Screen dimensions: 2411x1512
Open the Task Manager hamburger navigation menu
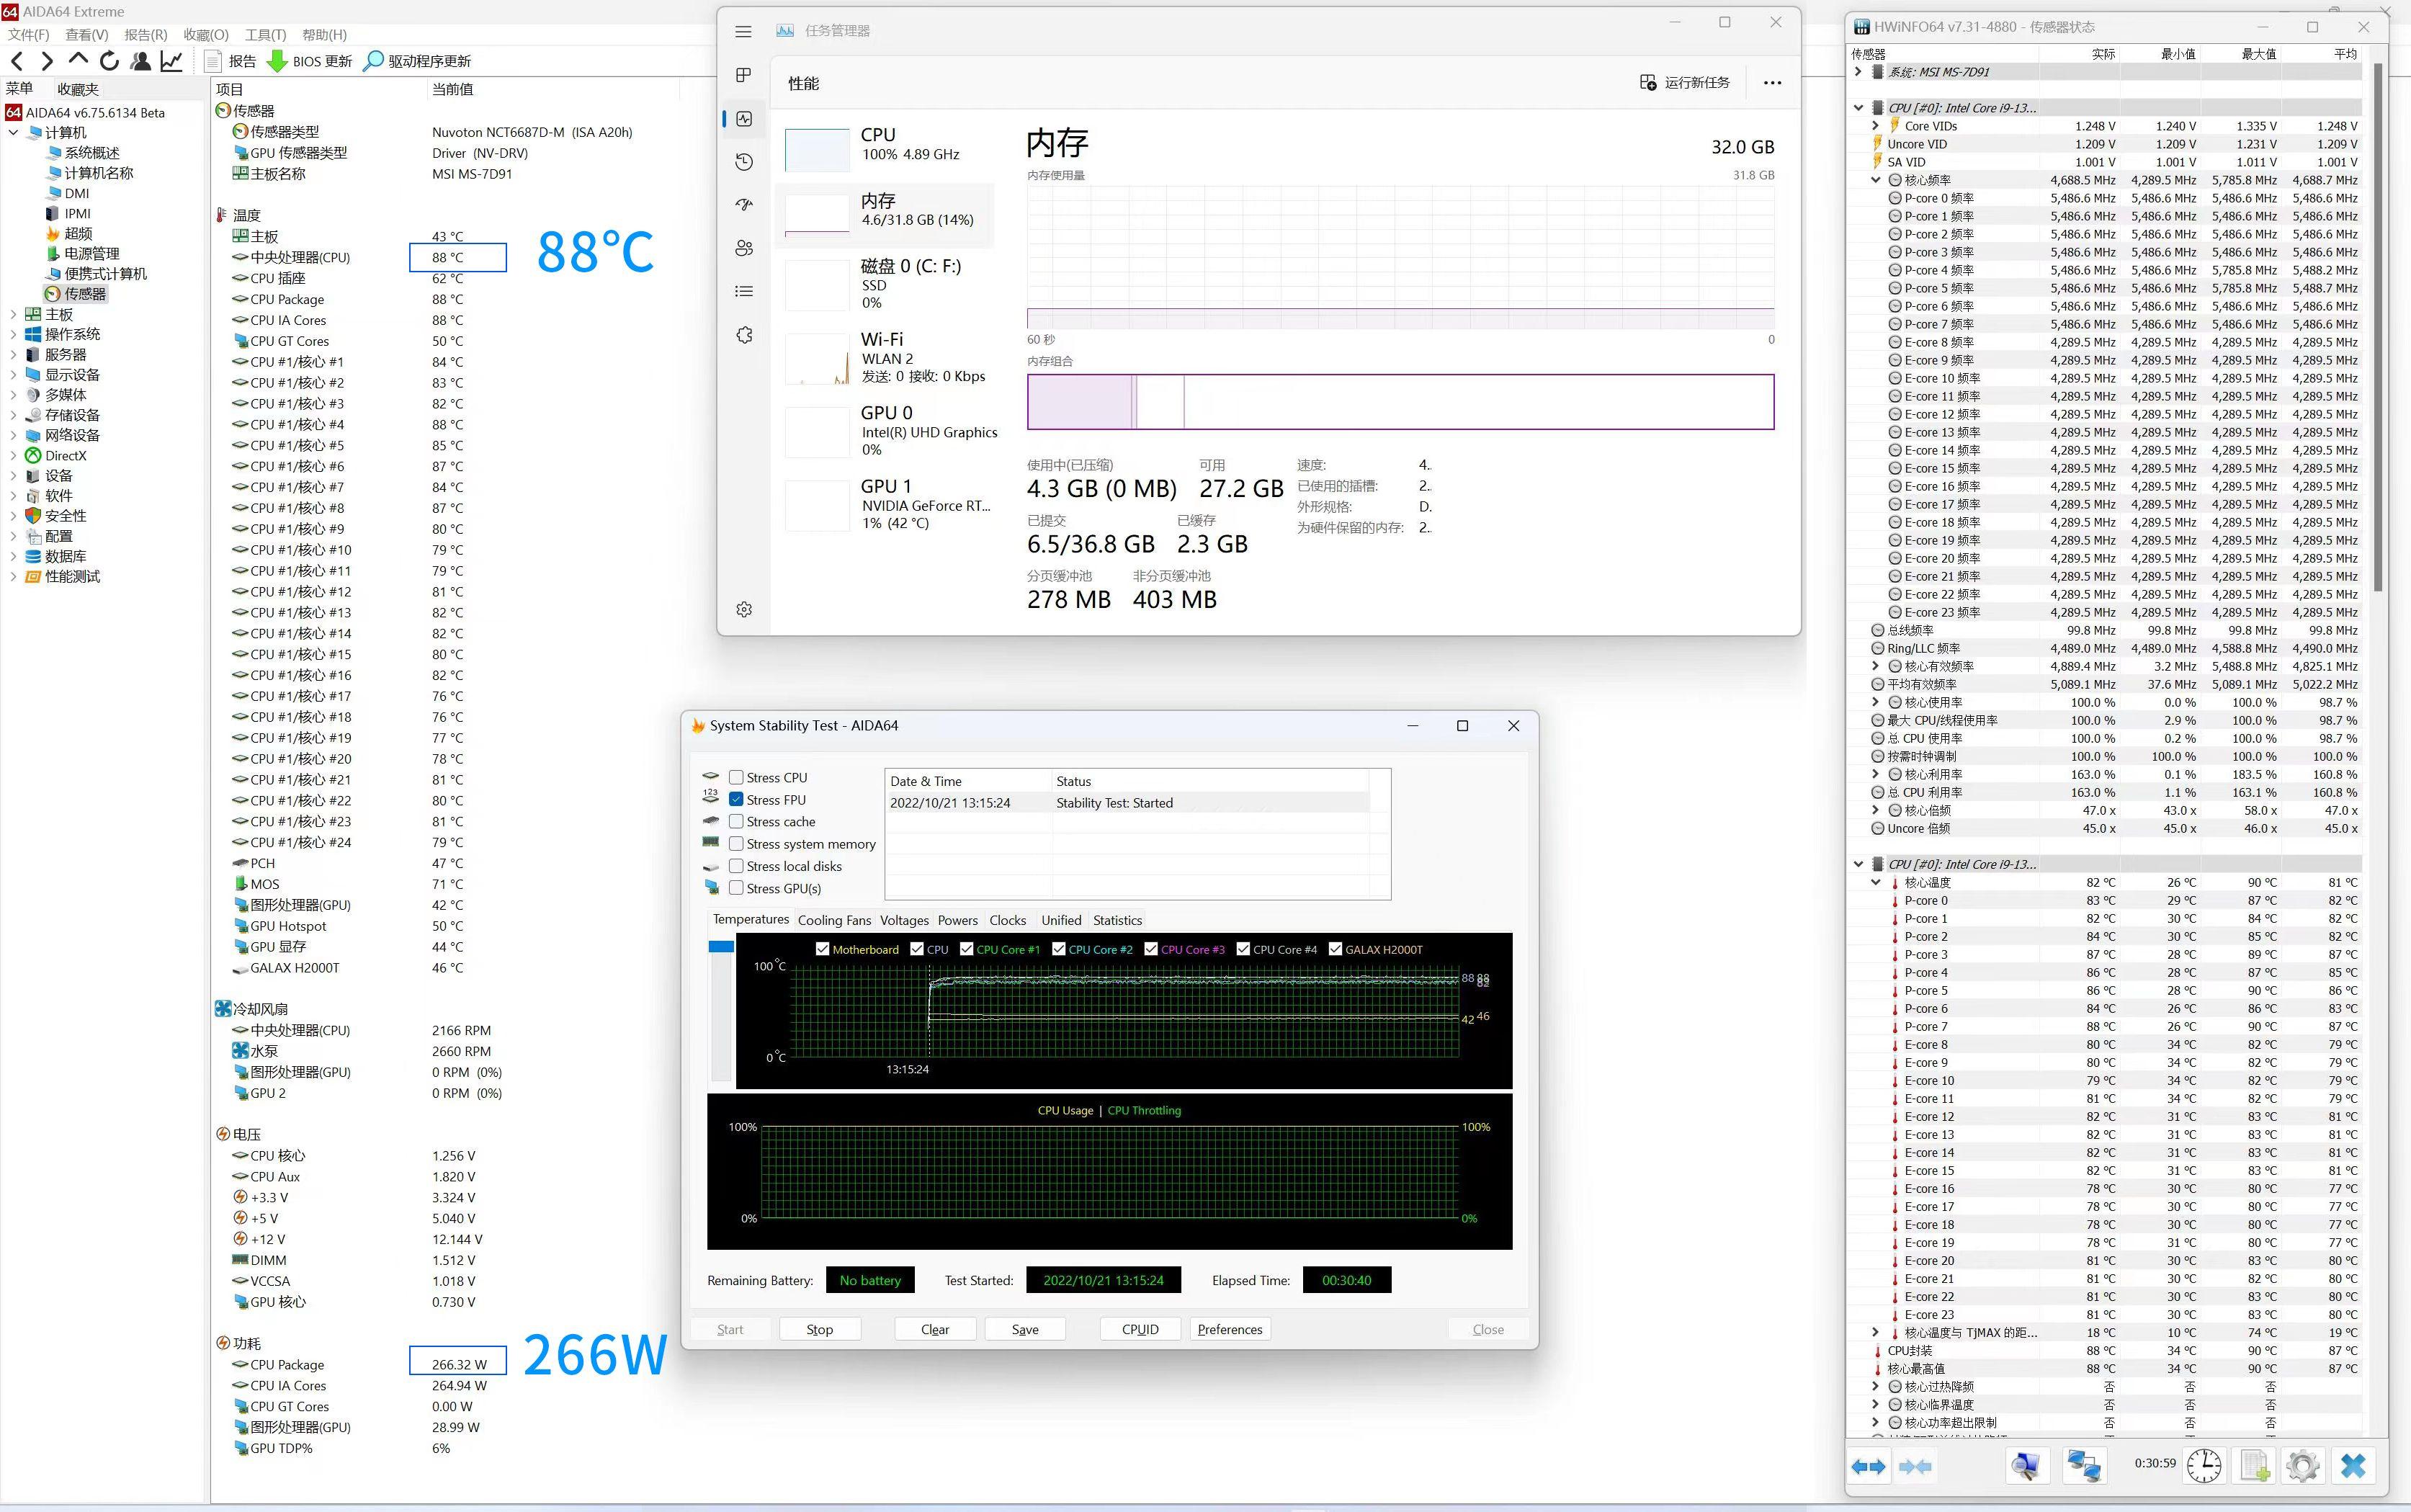[x=743, y=32]
